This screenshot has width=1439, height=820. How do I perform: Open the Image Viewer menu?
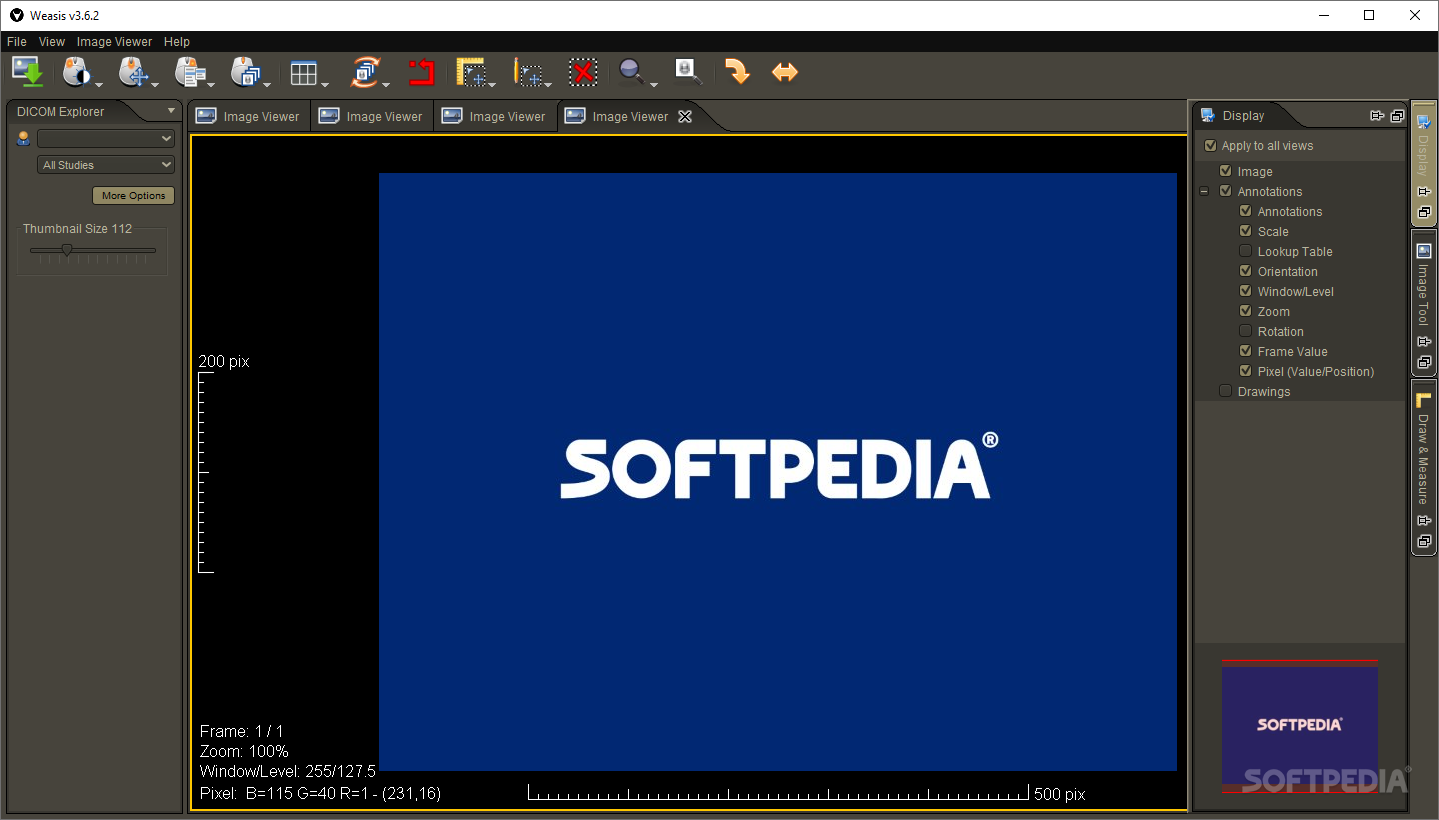pyautogui.click(x=115, y=42)
